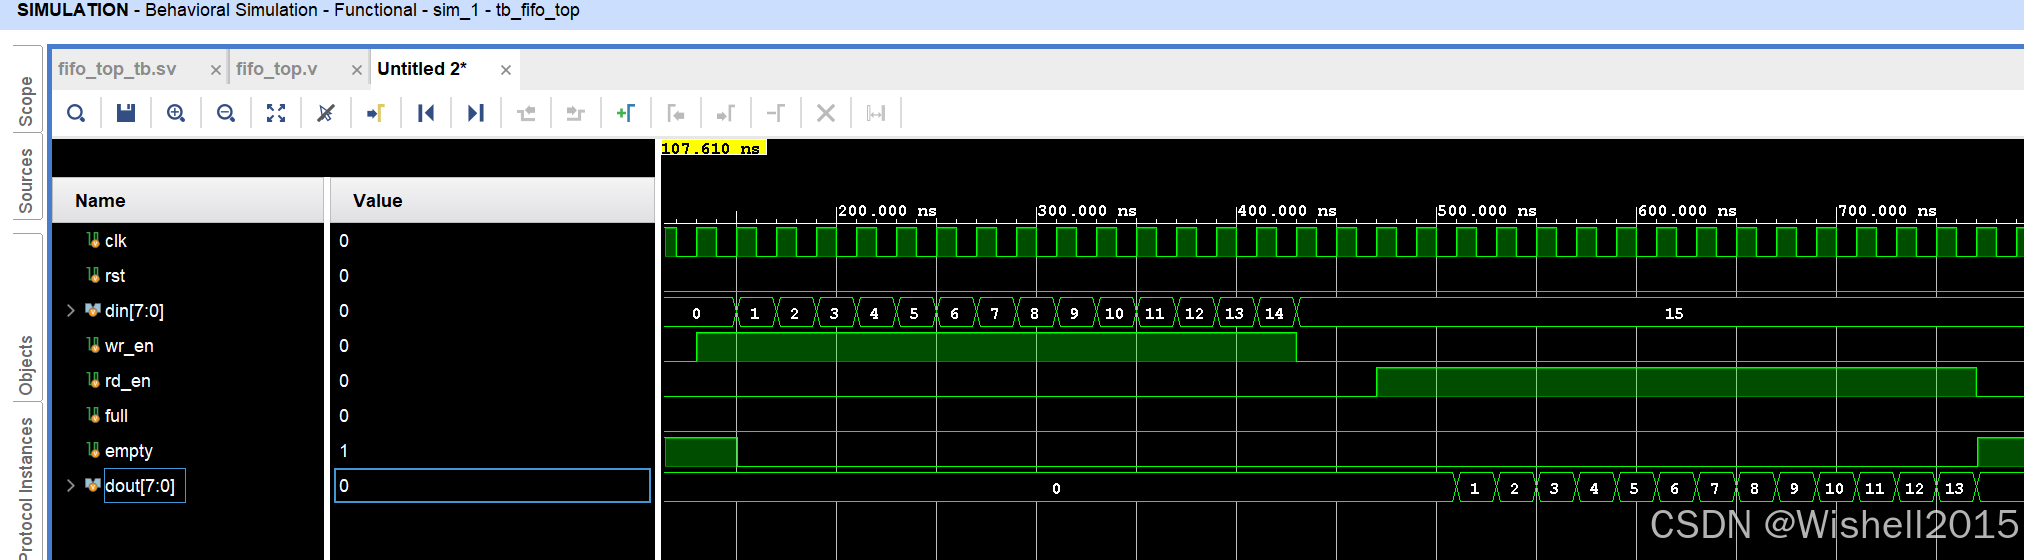Screen dimensions: 2024x560
Task: Click the Toggle Floating Ruler icon
Action: [x=876, y=113]
